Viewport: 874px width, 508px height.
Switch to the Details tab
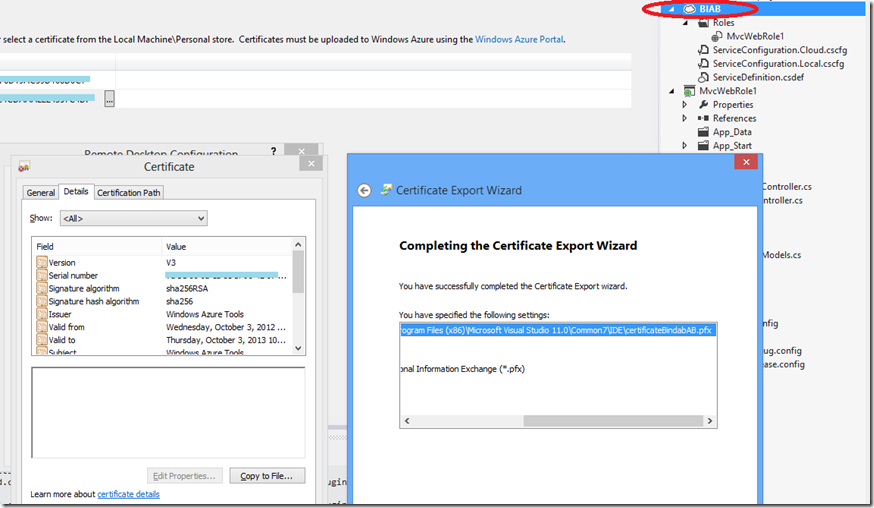coord(76,191)
